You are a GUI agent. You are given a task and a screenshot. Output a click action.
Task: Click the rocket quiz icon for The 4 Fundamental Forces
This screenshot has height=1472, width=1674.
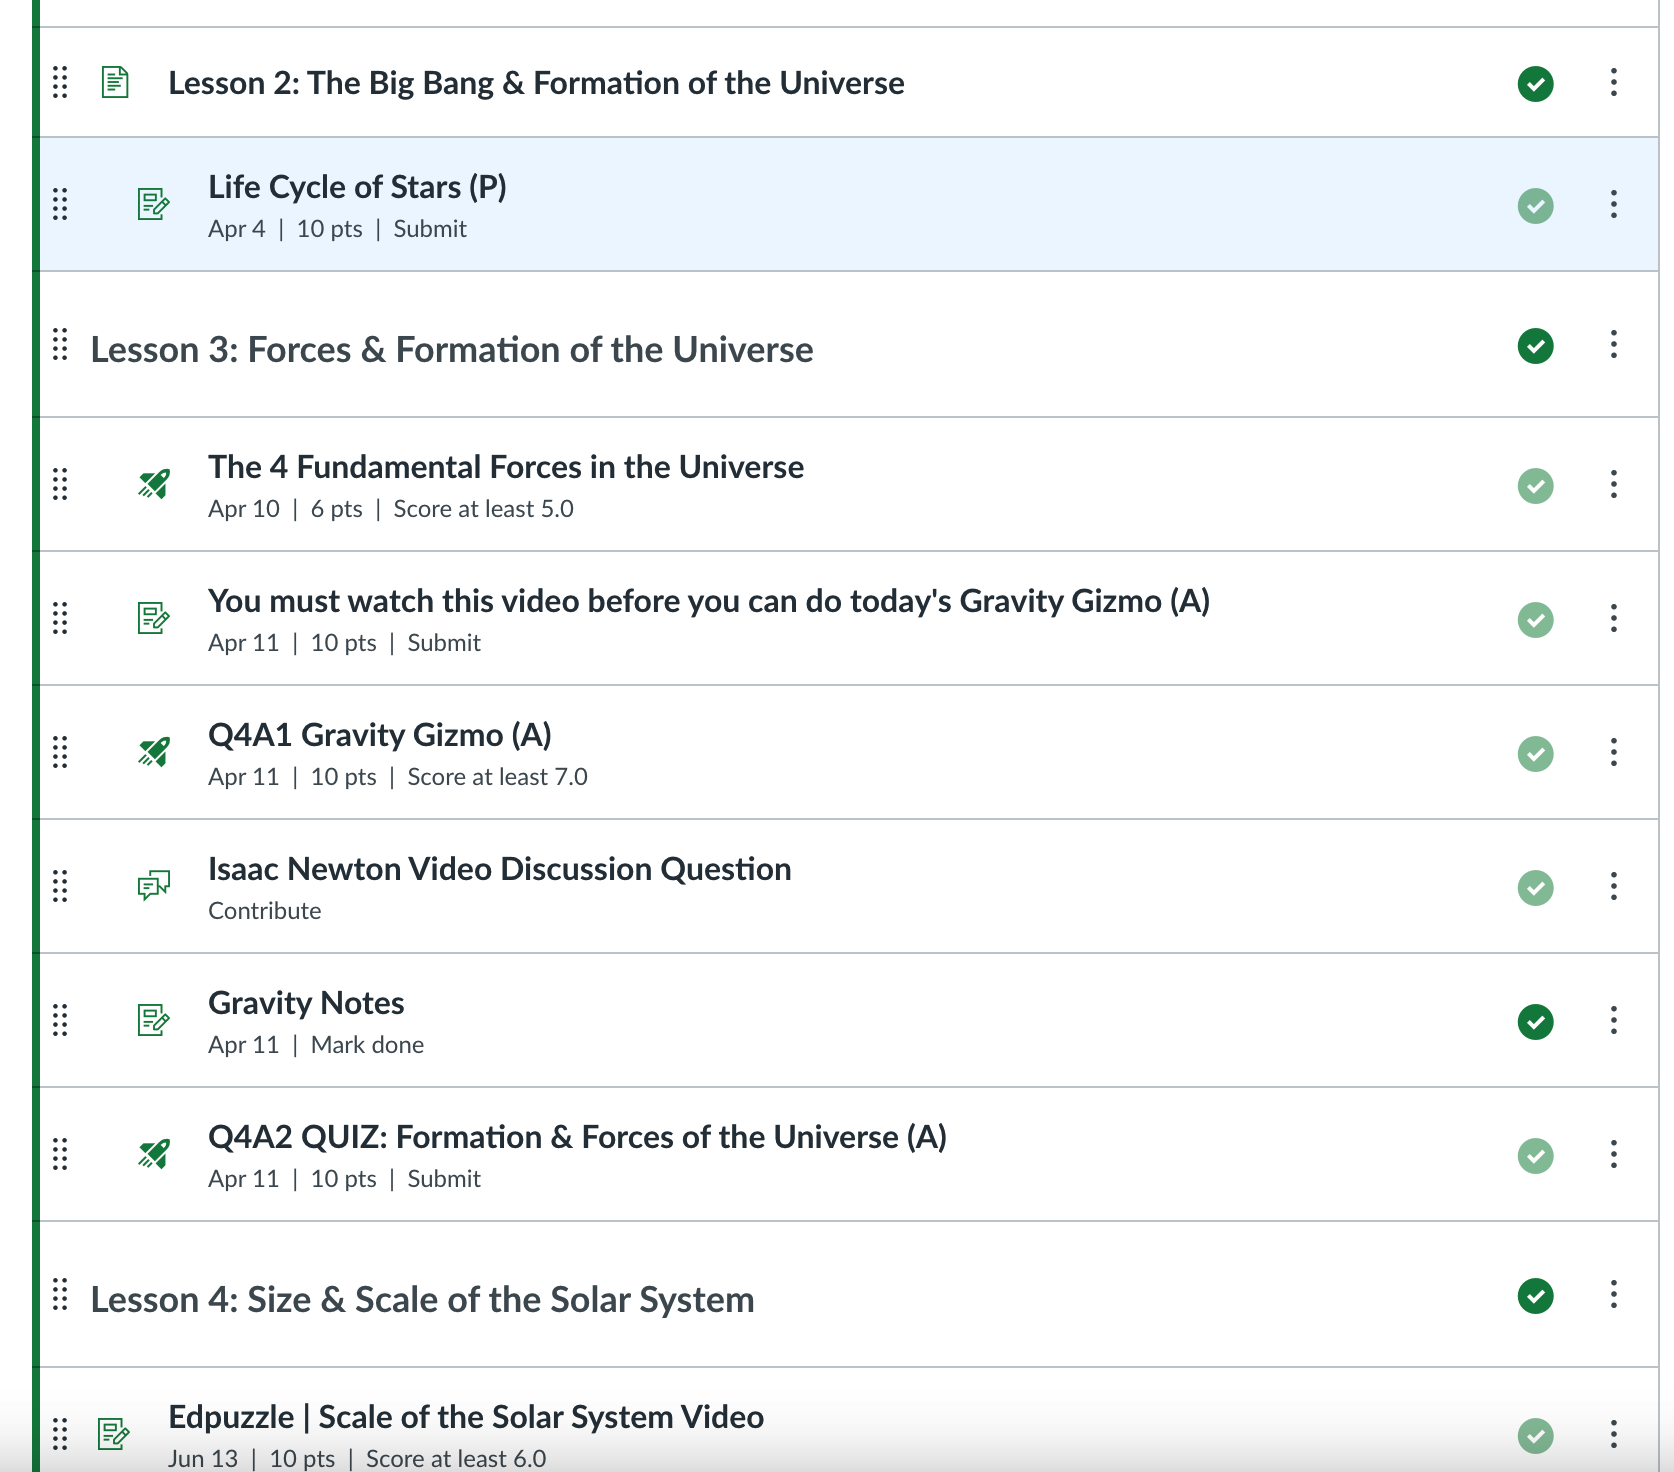click(x=153, y=484)
